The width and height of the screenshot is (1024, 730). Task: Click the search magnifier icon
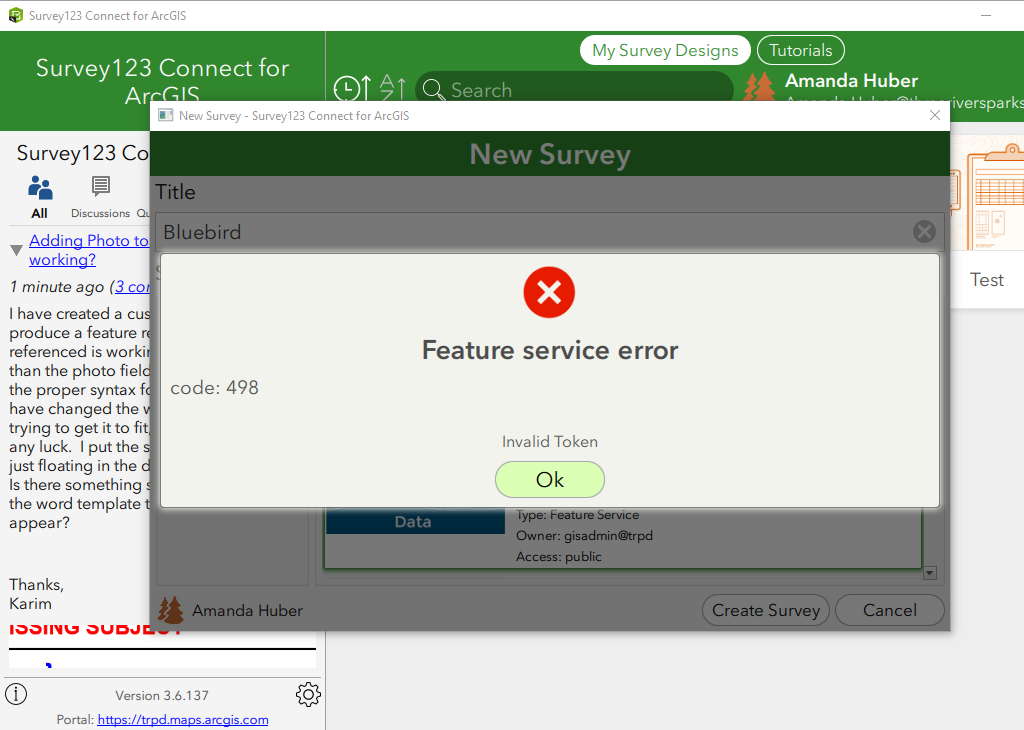tap(434, 89)
